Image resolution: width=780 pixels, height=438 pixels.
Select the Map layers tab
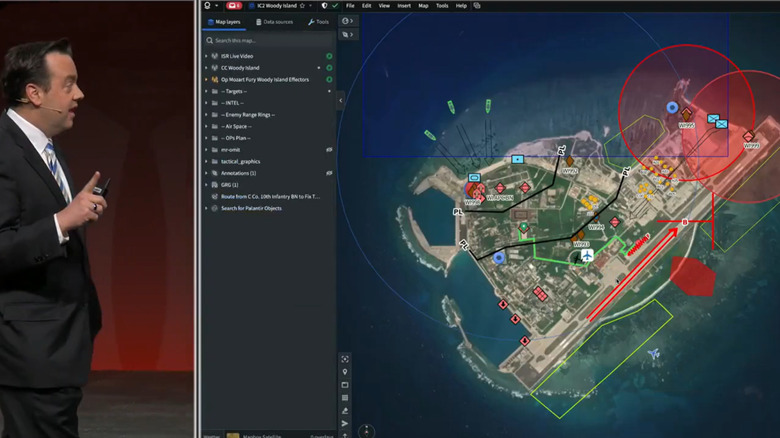224,22
